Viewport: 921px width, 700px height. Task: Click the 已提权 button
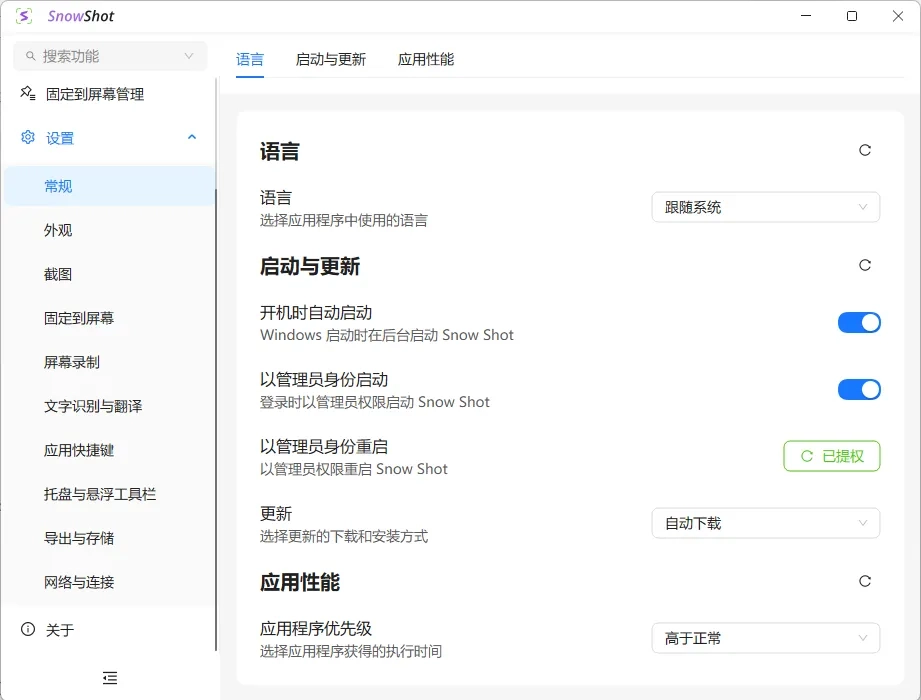(x=832, y=456)
